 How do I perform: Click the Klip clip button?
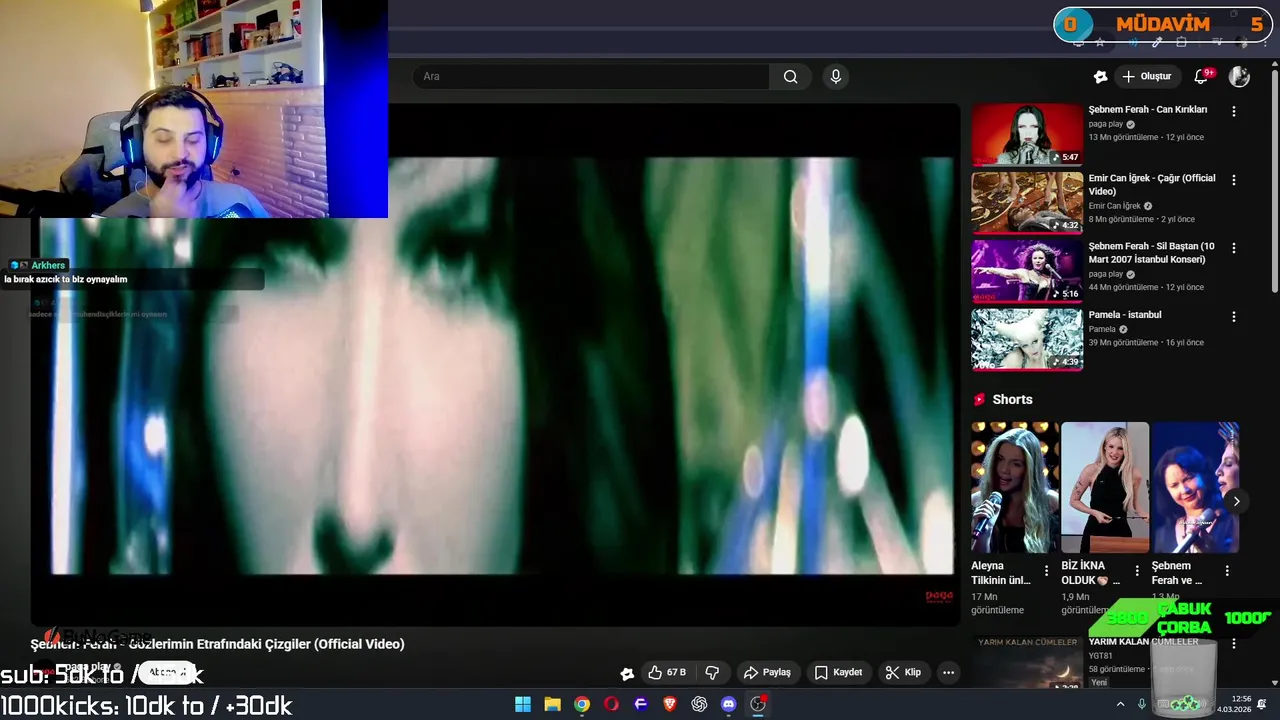(x=903, y=673)
